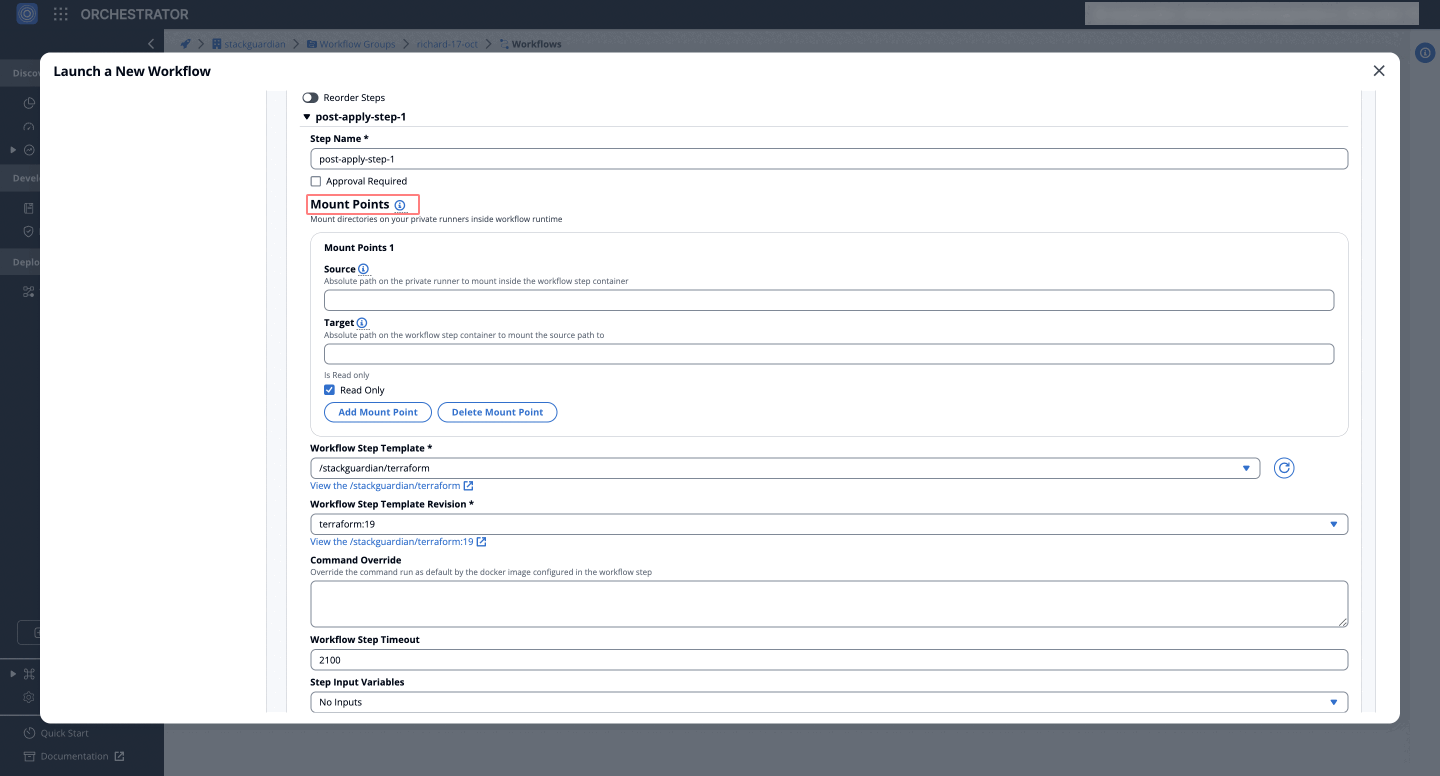Open the Mount Points info tooltip icon
The width and height of the screenshot is (1440, 776).
(401, 203)
